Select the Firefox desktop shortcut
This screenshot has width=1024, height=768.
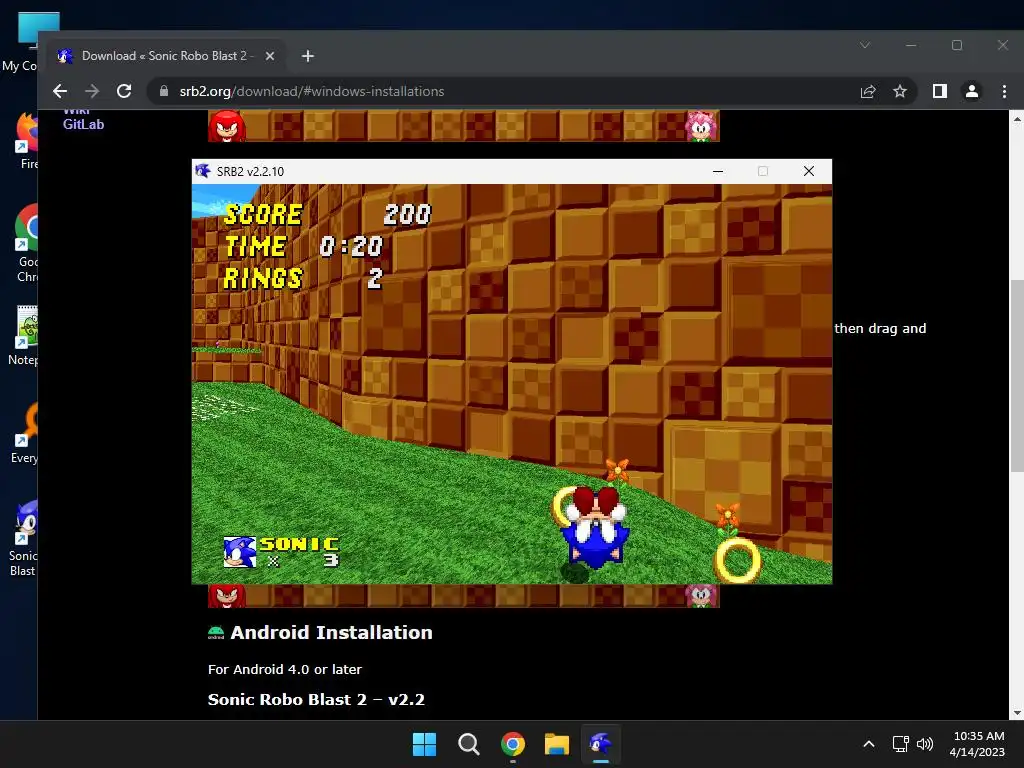pyautogui.click(x=27, y=141)
